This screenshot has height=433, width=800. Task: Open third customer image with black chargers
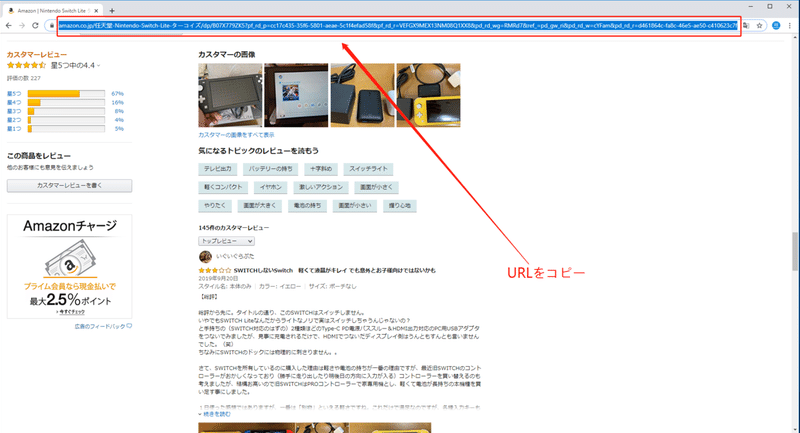(x=362, y=95)
